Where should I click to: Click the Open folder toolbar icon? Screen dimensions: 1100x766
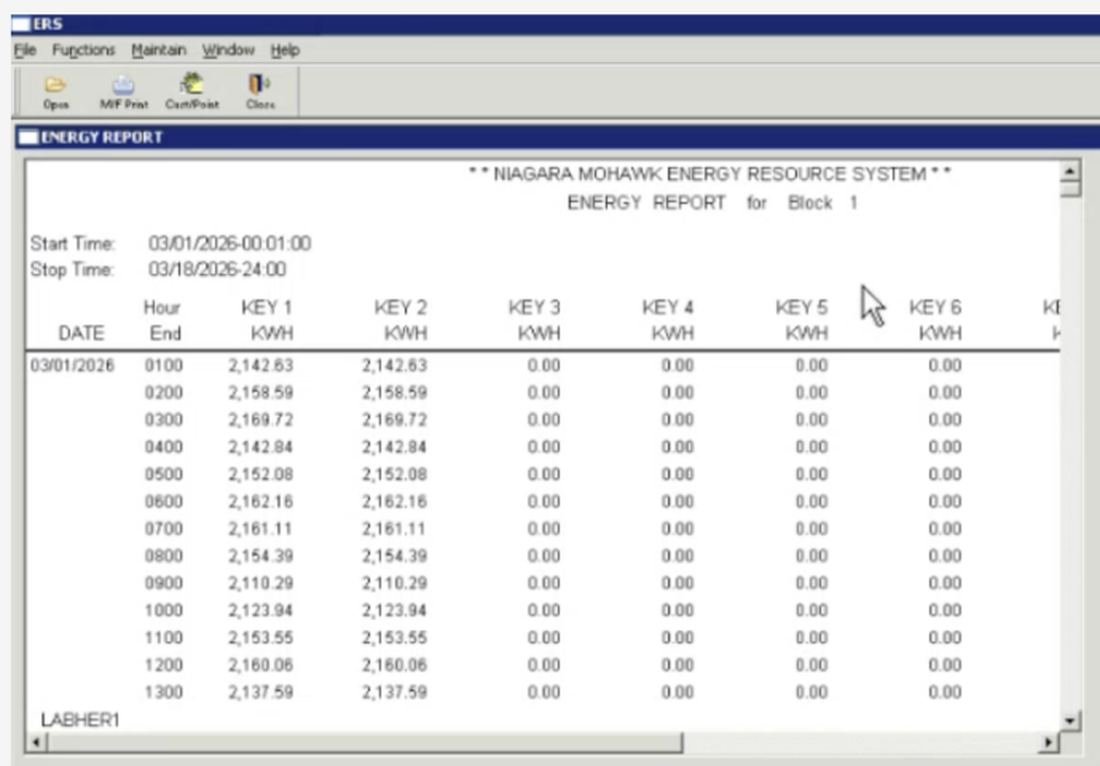tap(55, 86)
